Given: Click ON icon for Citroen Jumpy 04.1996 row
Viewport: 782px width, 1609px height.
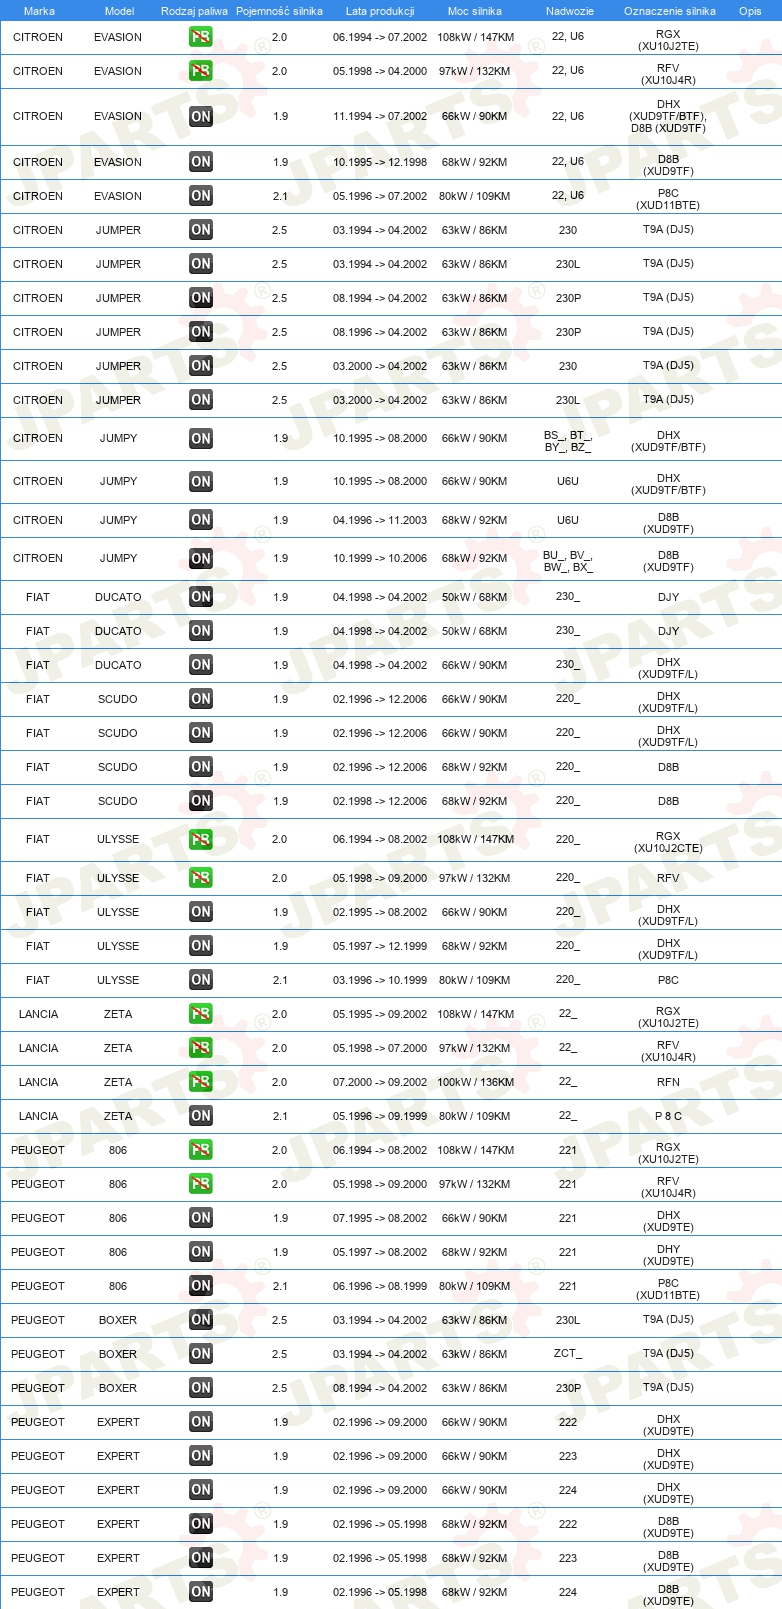Looking at the screenshot, I should coord(201,520).
